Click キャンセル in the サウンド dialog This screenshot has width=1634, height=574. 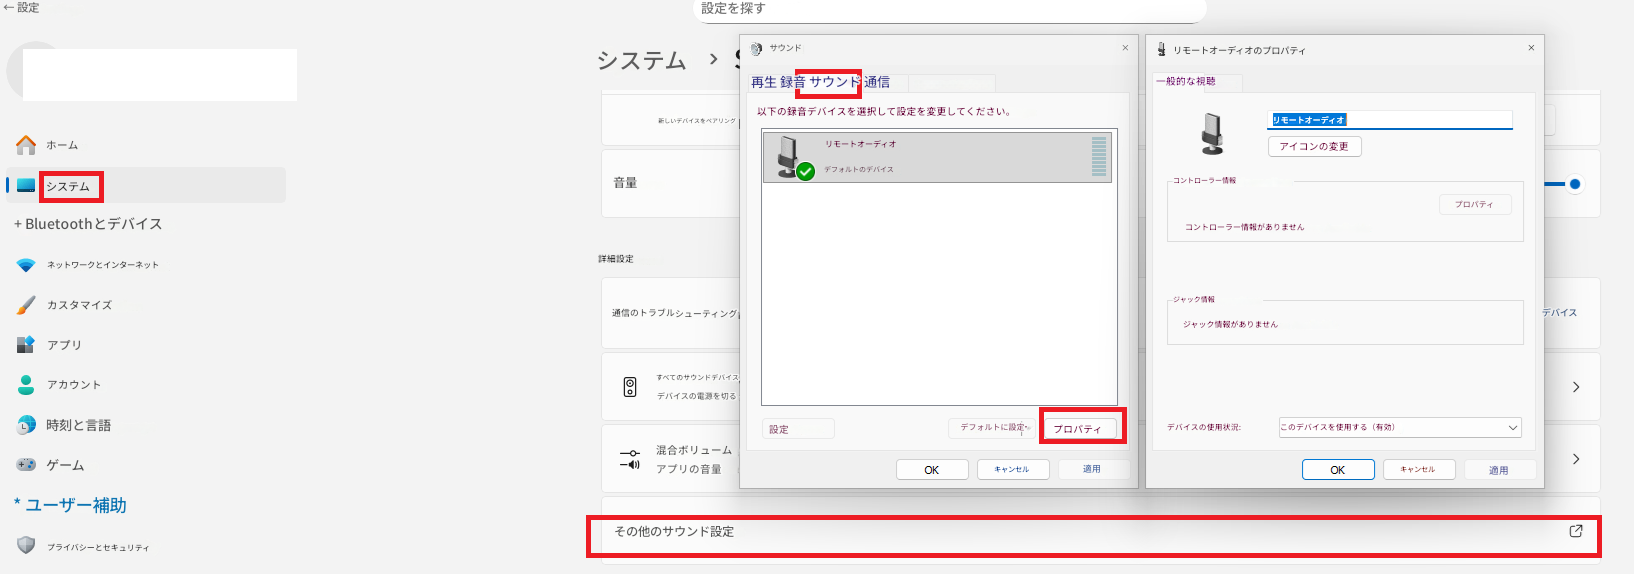1012,469
